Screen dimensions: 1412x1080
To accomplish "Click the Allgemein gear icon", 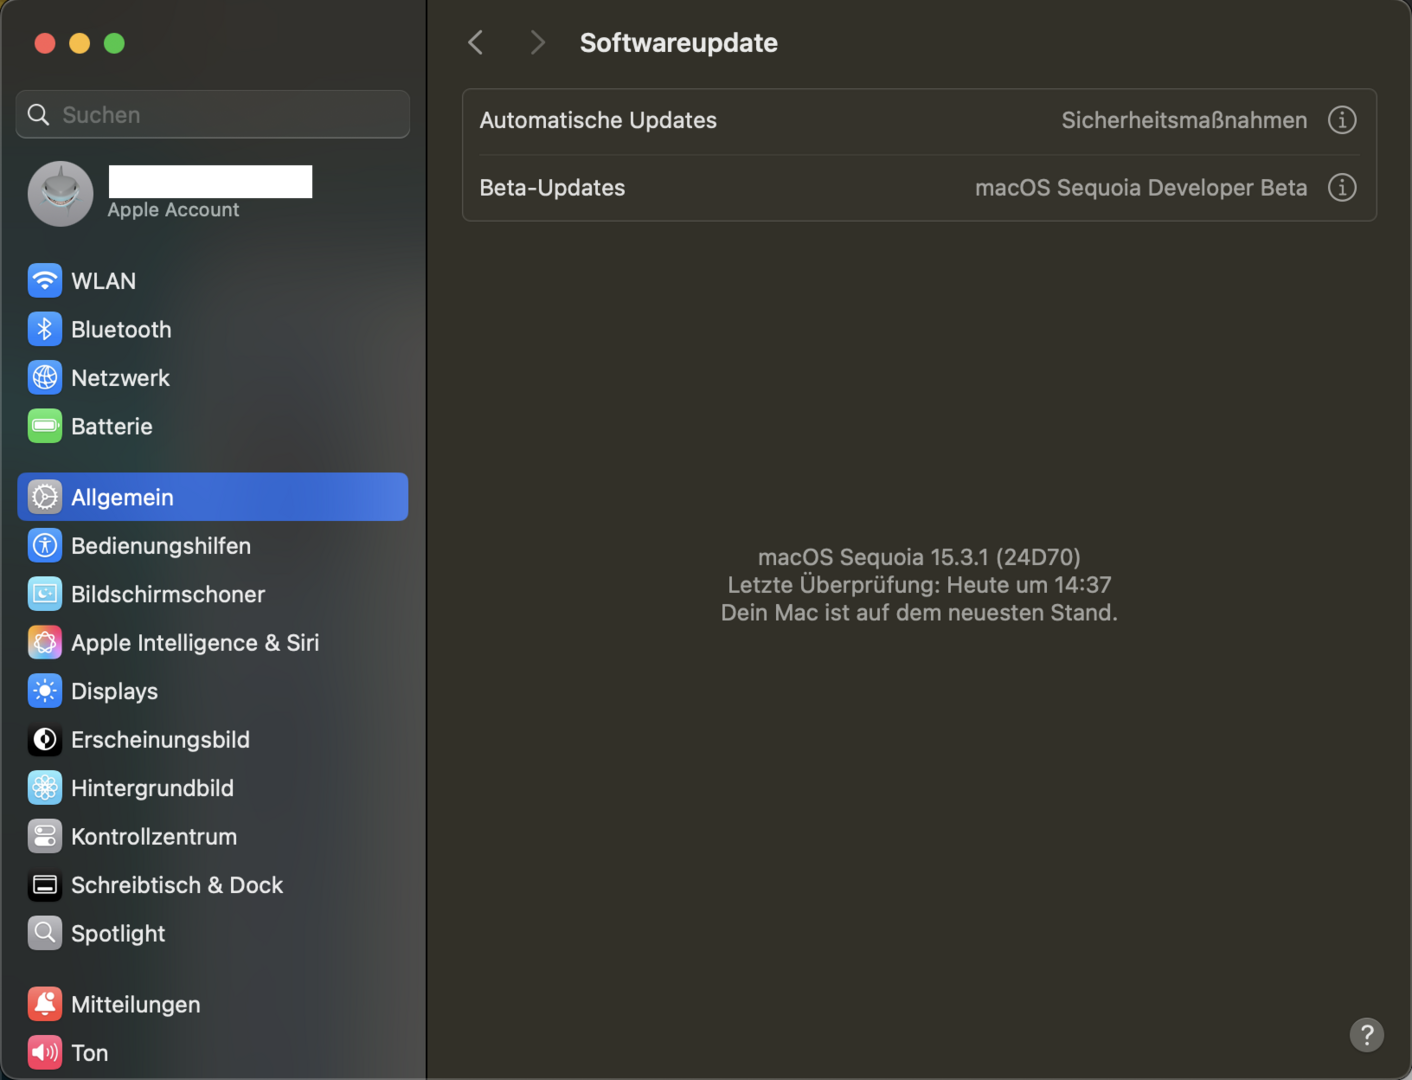I will tap(45, 497).
